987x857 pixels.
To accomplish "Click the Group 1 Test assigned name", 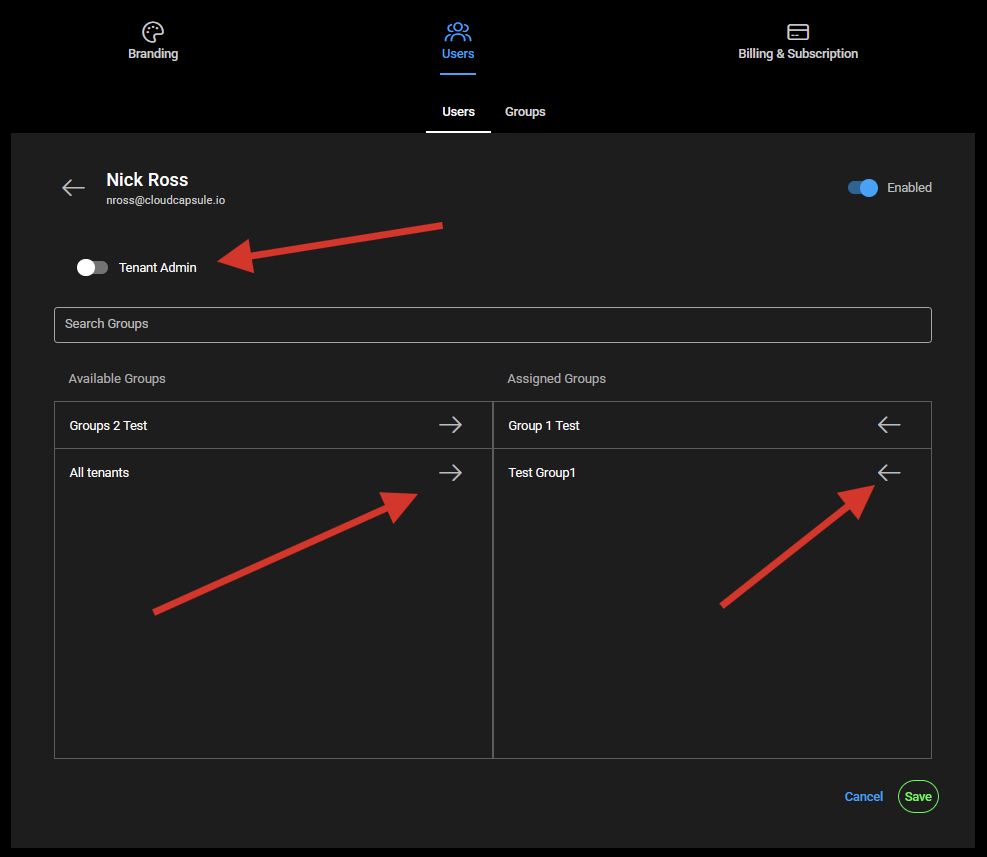I will point(544,426).
